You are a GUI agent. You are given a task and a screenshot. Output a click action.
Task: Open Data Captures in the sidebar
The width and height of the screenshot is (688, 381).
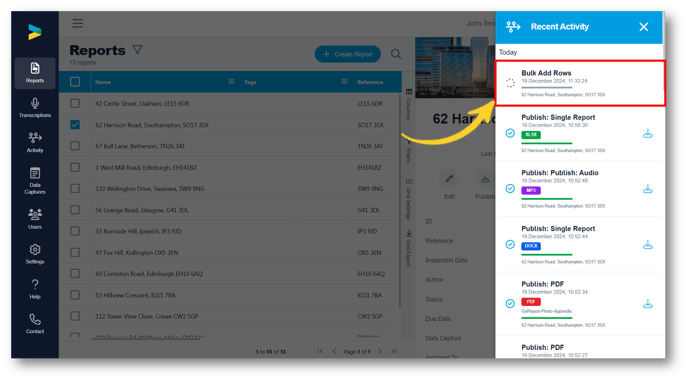point(35,181)
